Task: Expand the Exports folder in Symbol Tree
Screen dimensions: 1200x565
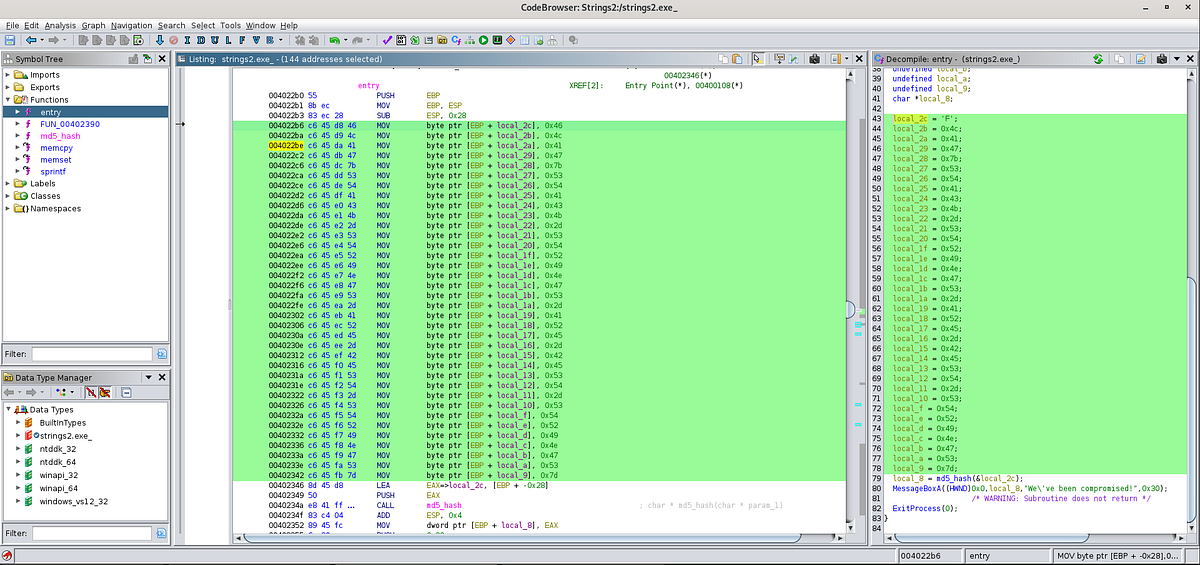Action: pos(9,87)
